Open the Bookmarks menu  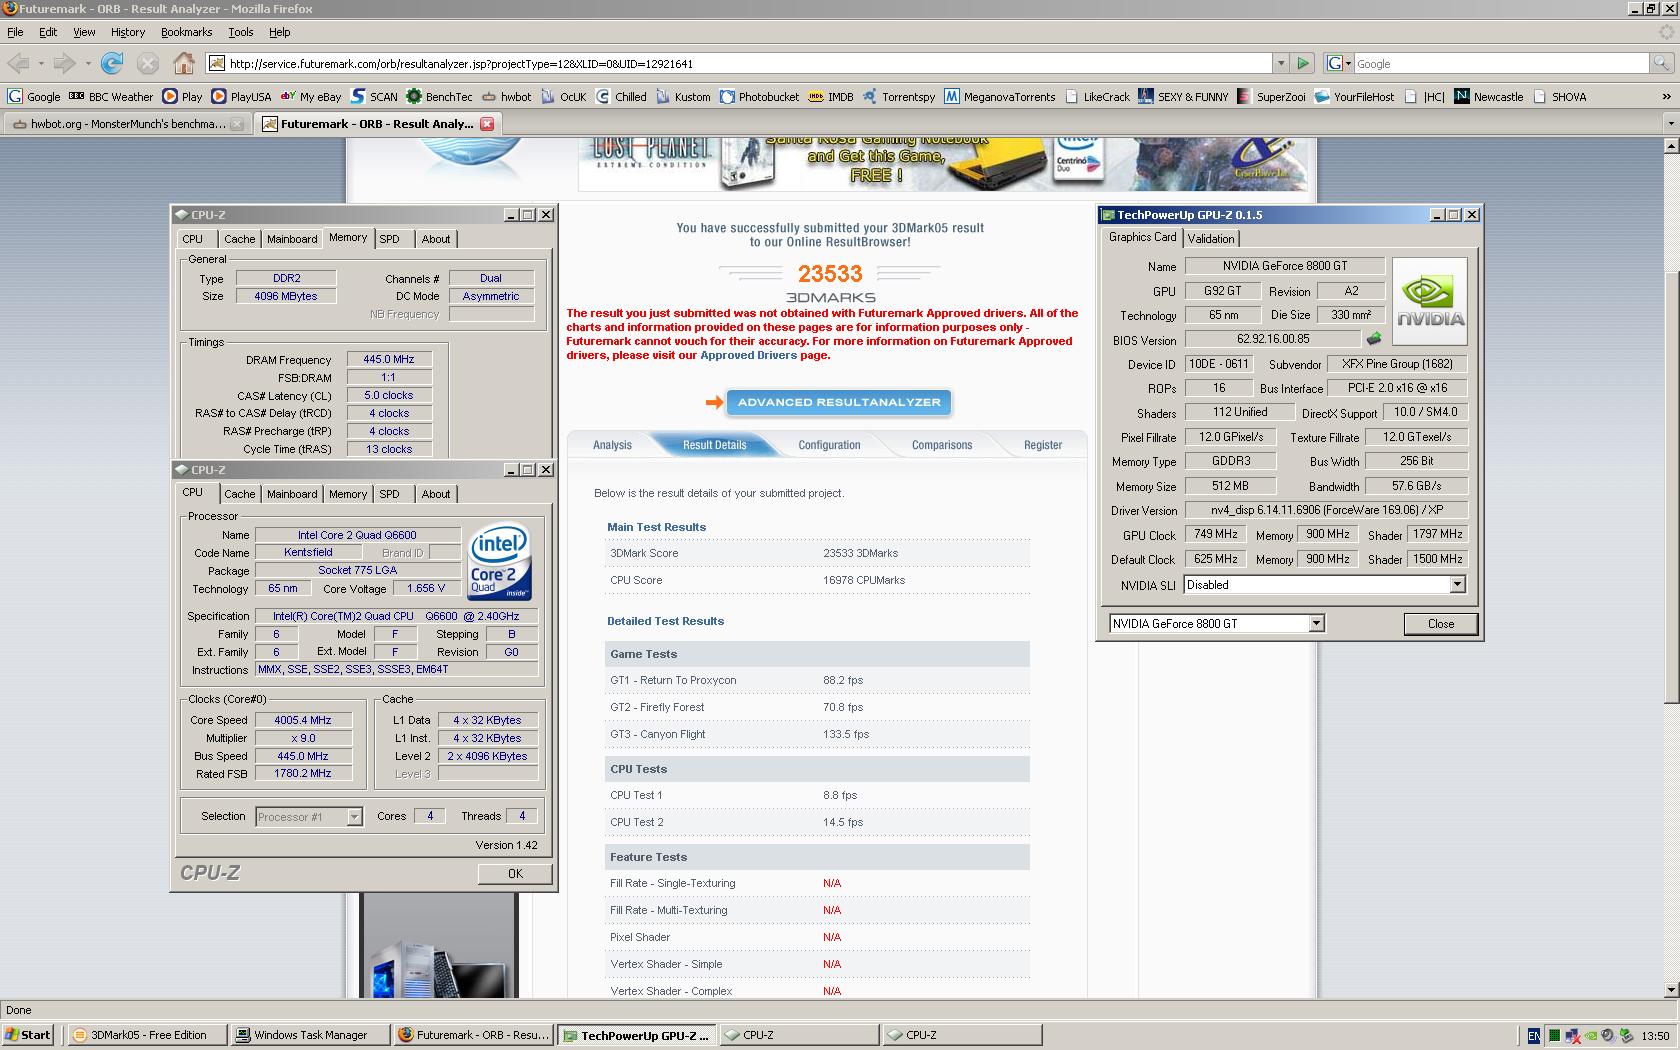click(186, 32)
